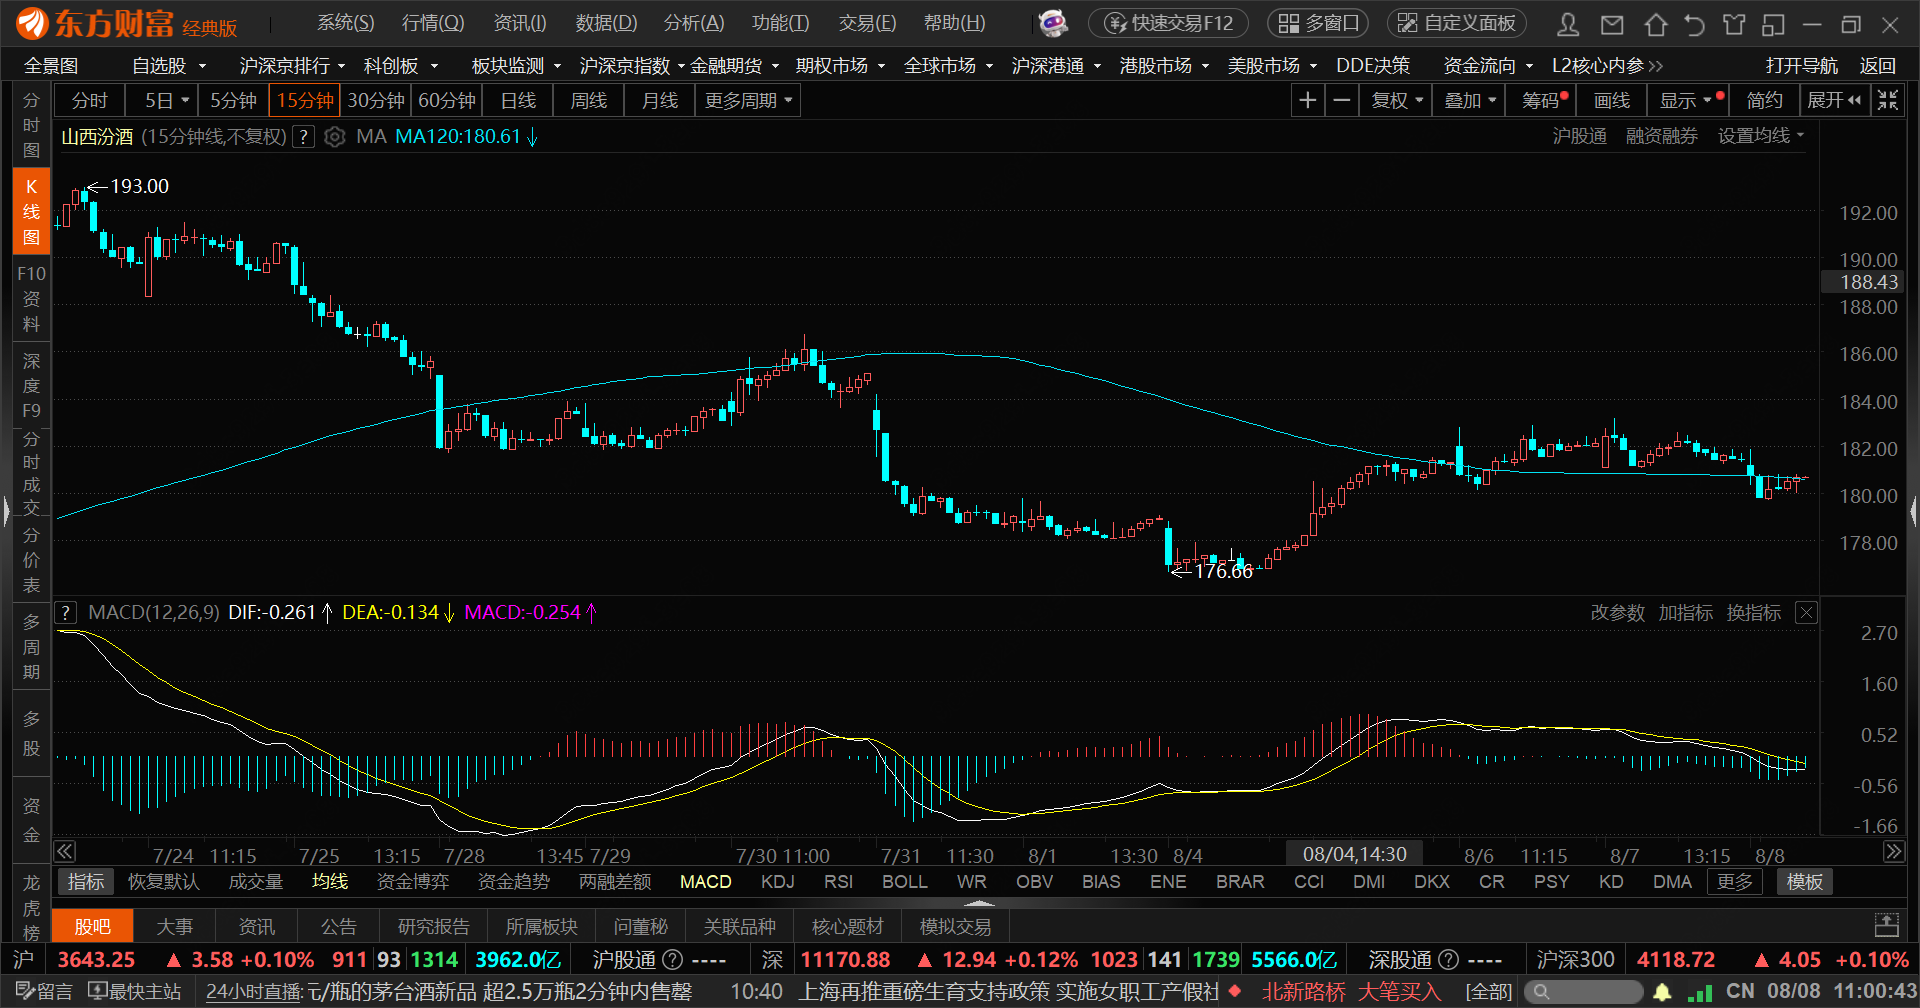Click the 自定义面板 button
This screenshot has height=1008, width=1920.
(x=1457, y=23)
